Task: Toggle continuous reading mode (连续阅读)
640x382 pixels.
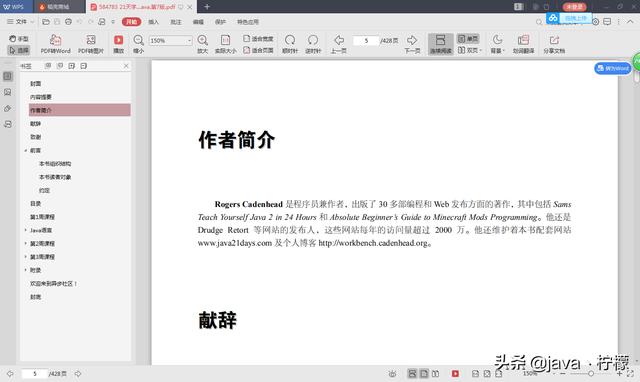Action: coord(440,44)
